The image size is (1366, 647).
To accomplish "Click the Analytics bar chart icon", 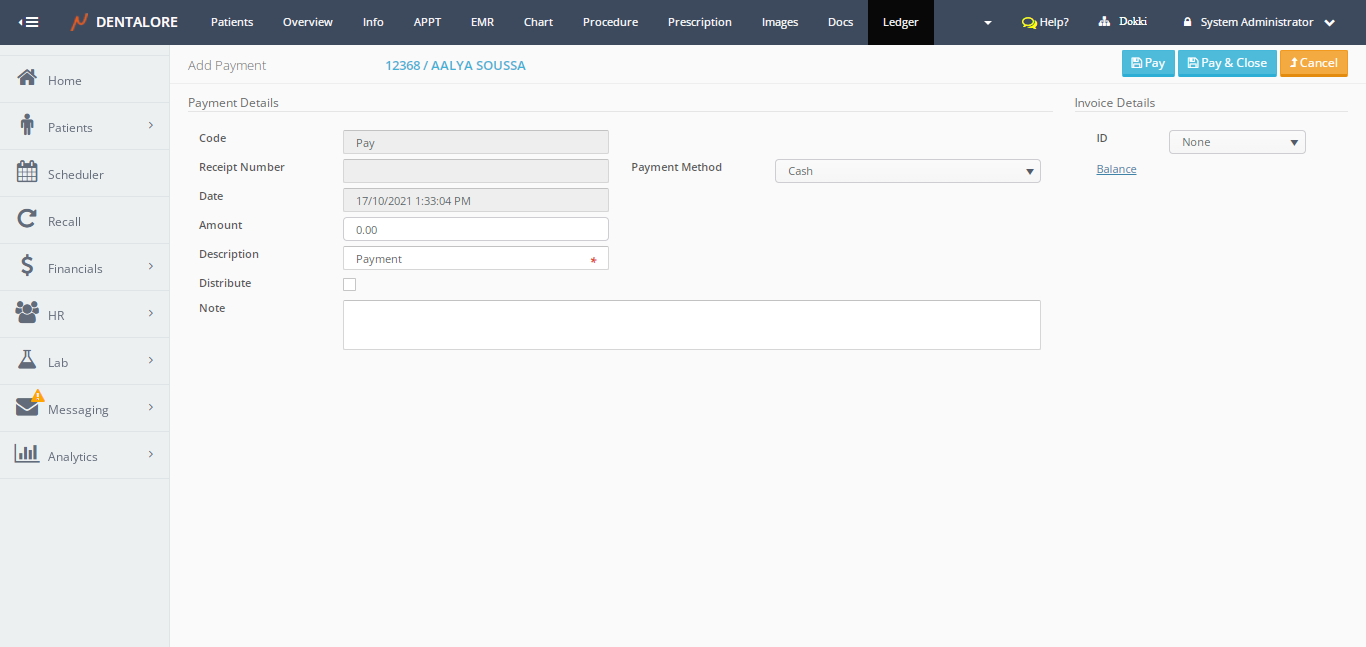I will click(x=27, y=455).
